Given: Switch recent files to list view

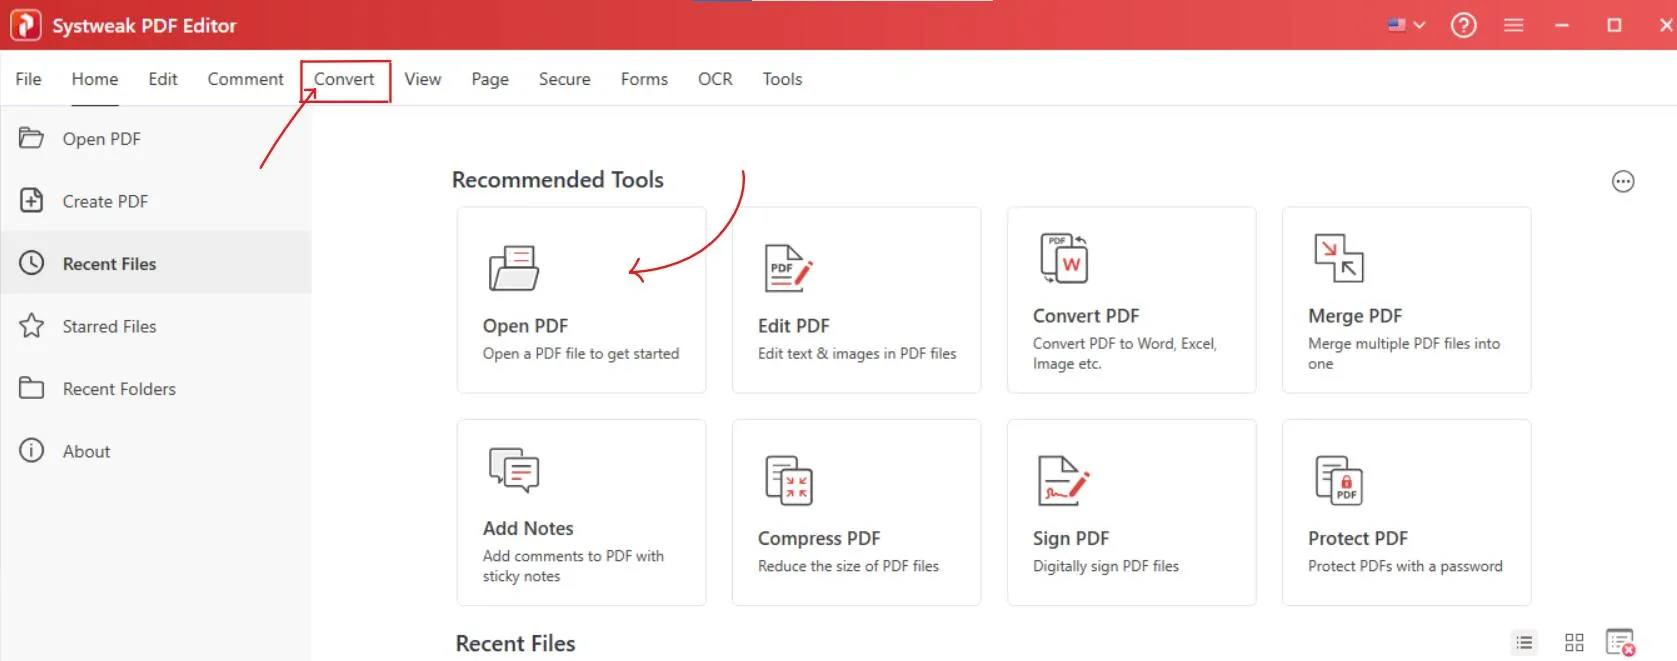Looking at the screenshot, I should (1524, 643).
